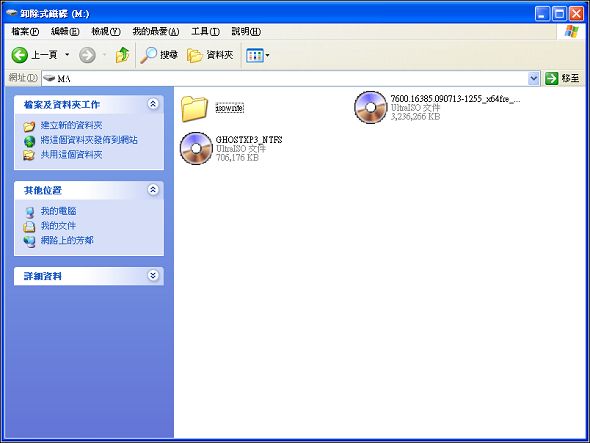Expand the address bar dropdown

534,78
